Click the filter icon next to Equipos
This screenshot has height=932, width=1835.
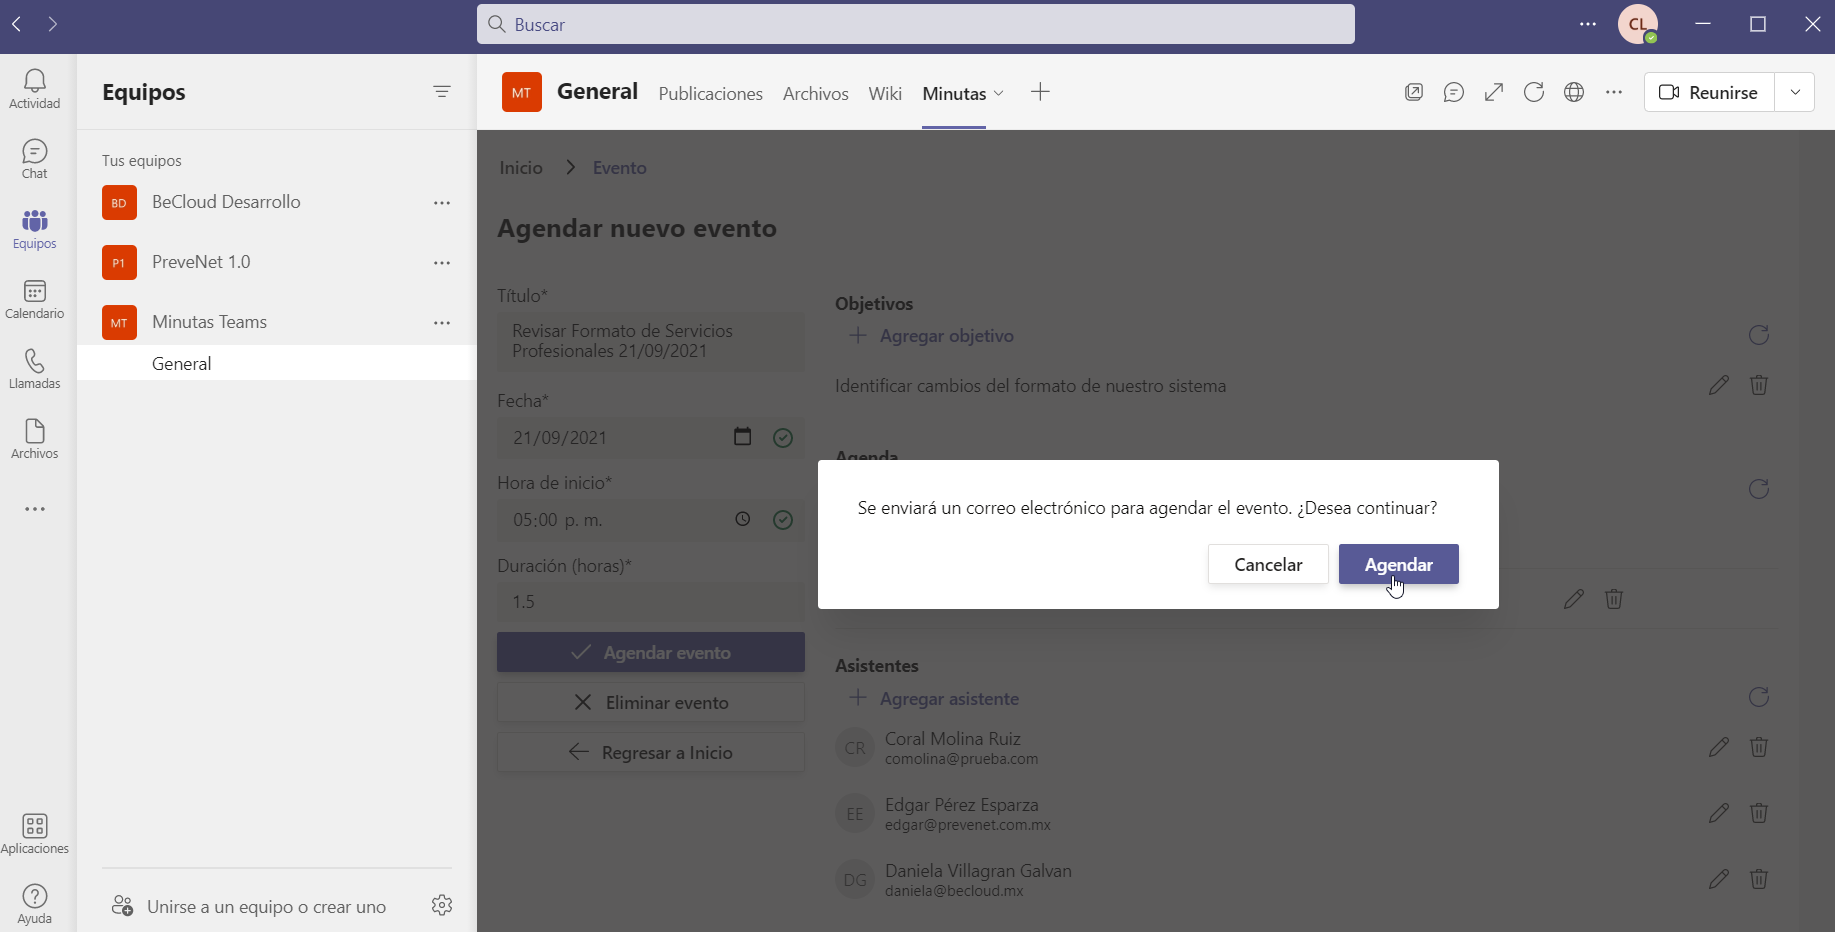point(442,92)
